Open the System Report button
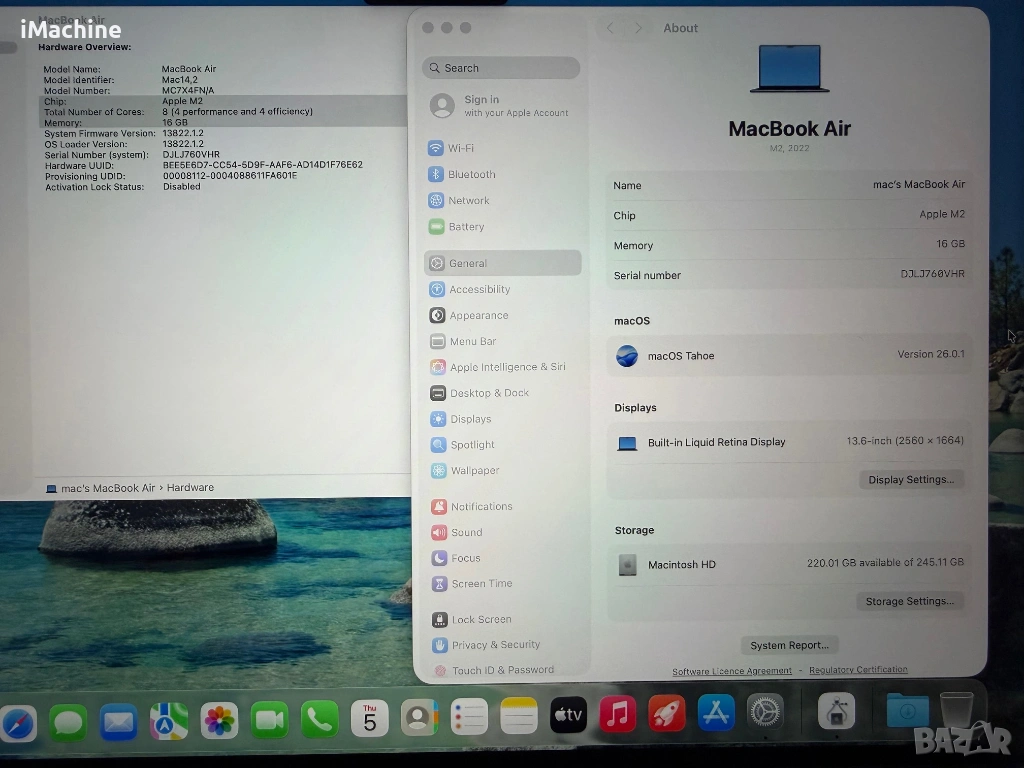Image resolution: width=1024 pixels, height=768 pixels. tap(789, 645)
